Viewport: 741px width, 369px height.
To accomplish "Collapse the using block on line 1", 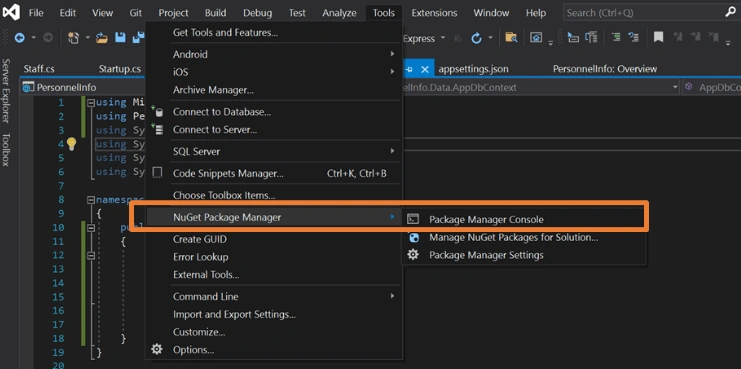I will click(x=91, y=102).
